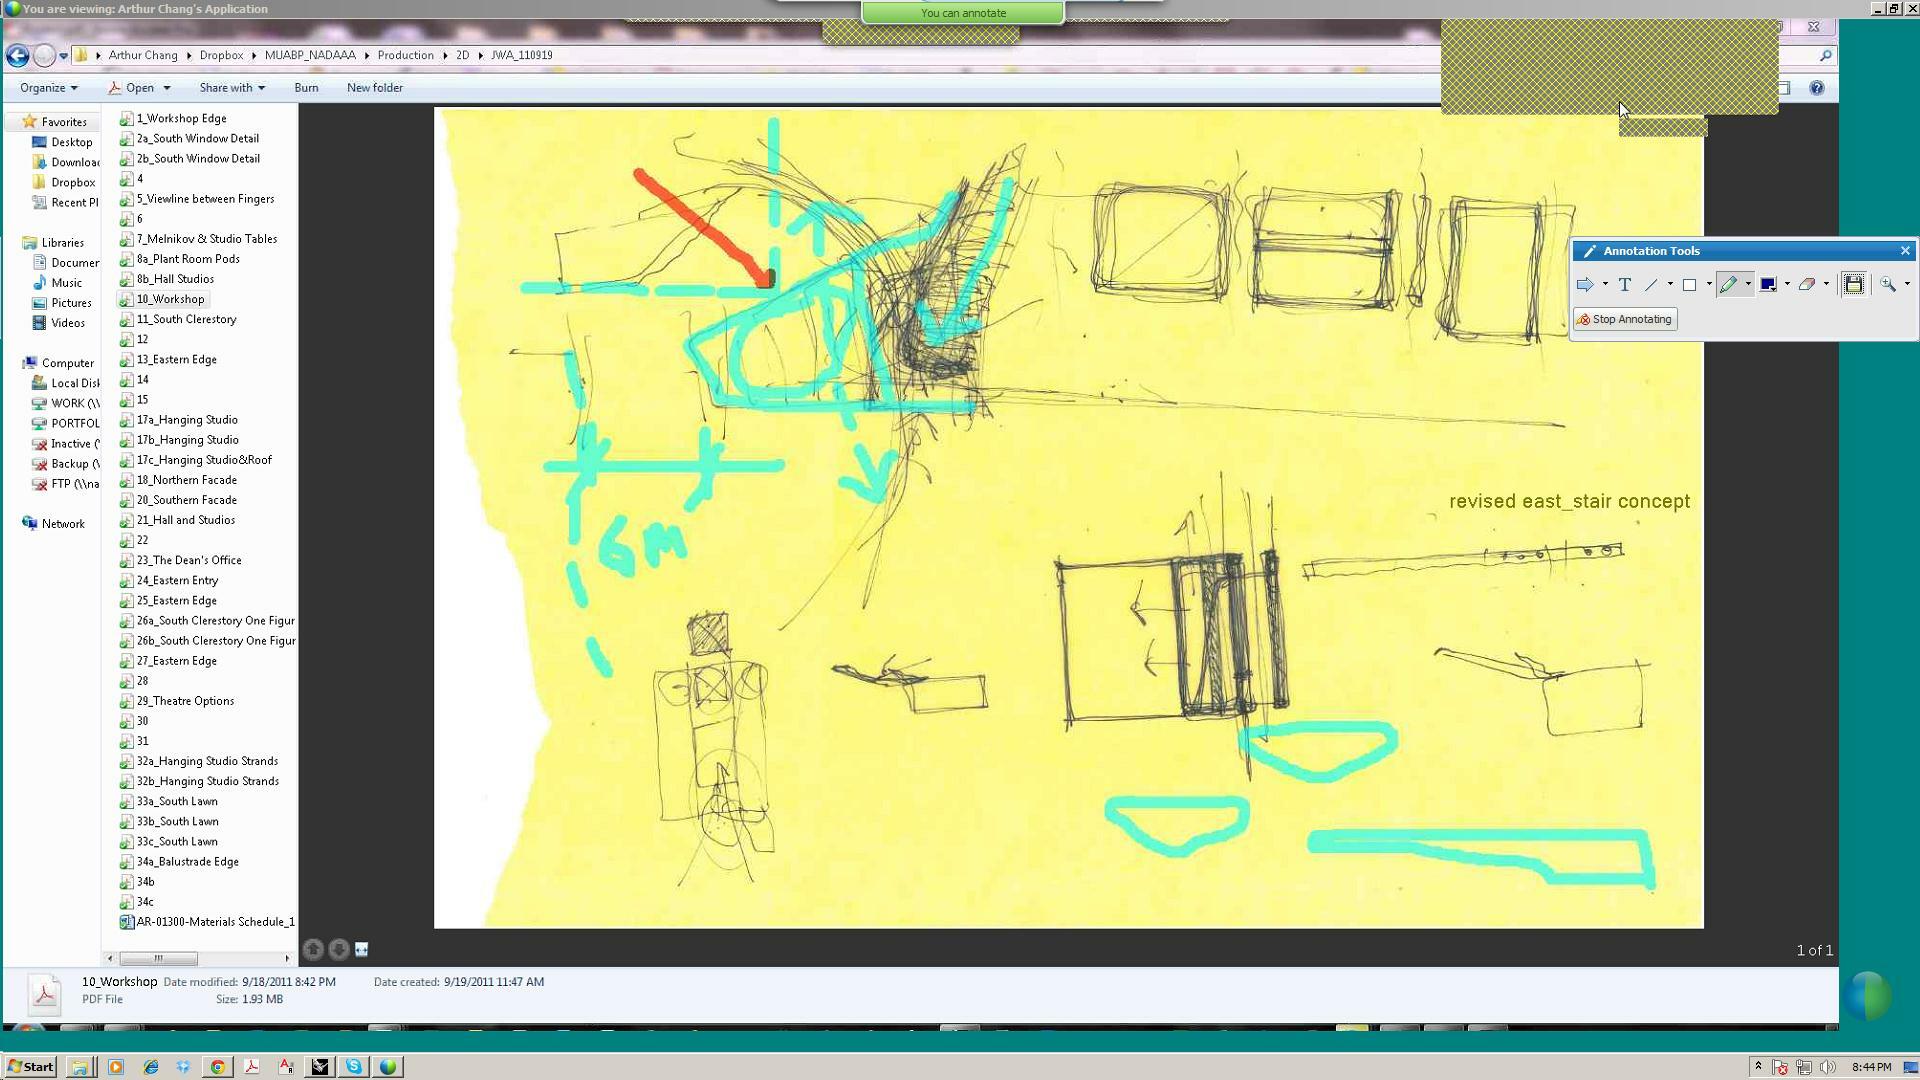Viewport: 1920px width, 1080px height.
Task: Select the line drawing tool
Action: pos(1651,285)
